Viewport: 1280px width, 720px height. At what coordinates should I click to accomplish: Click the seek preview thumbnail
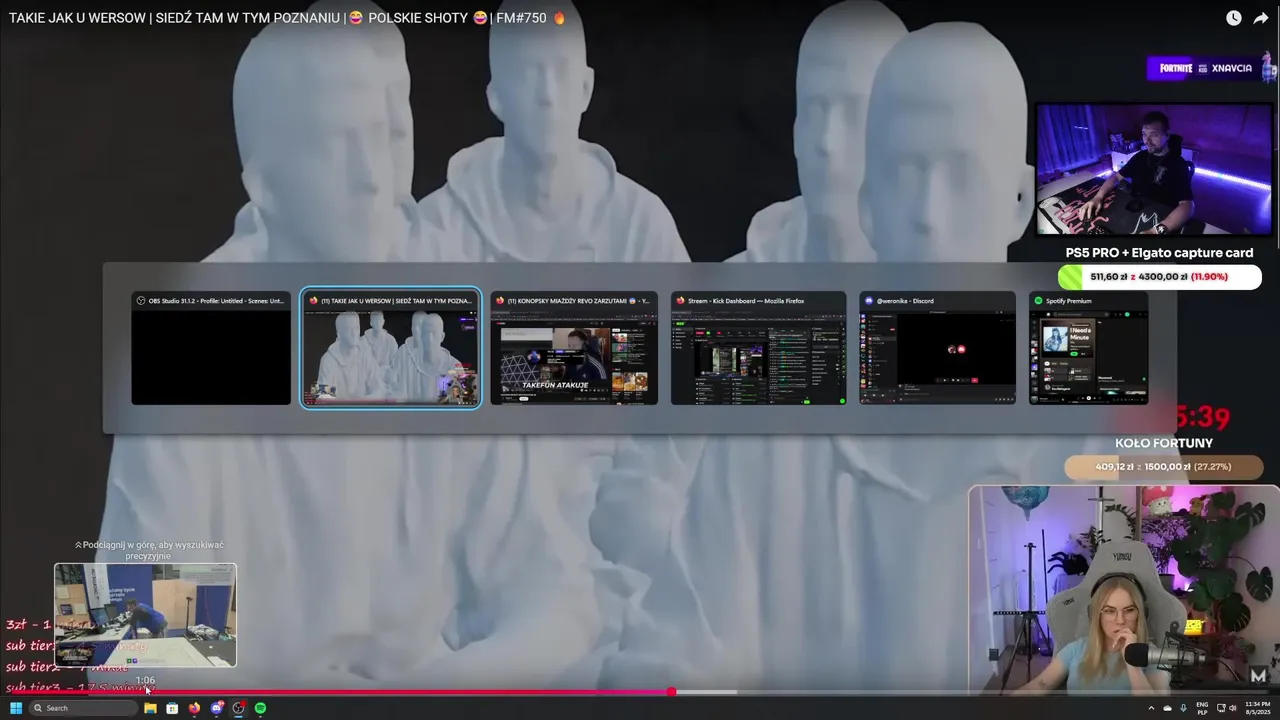tap(145, 615)
